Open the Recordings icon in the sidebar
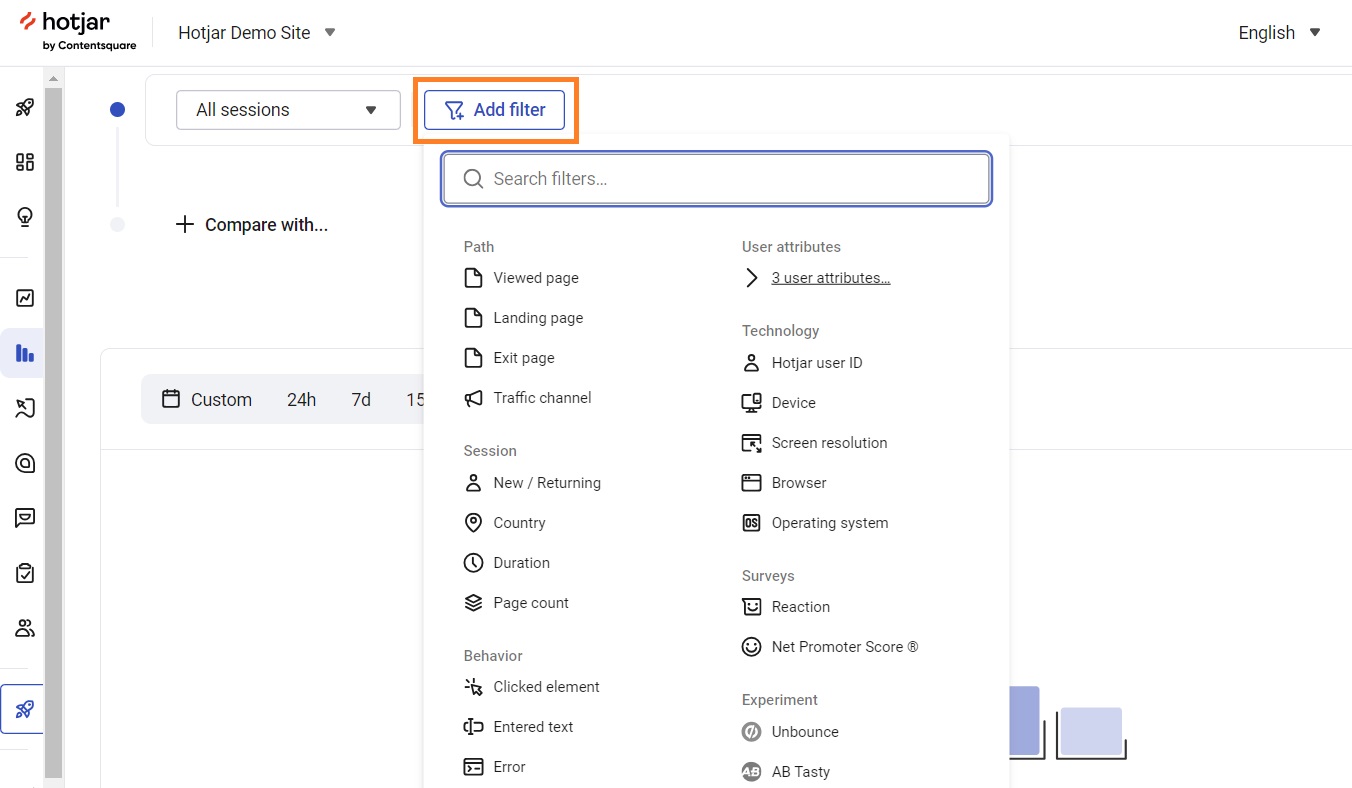 coord(24,462)
